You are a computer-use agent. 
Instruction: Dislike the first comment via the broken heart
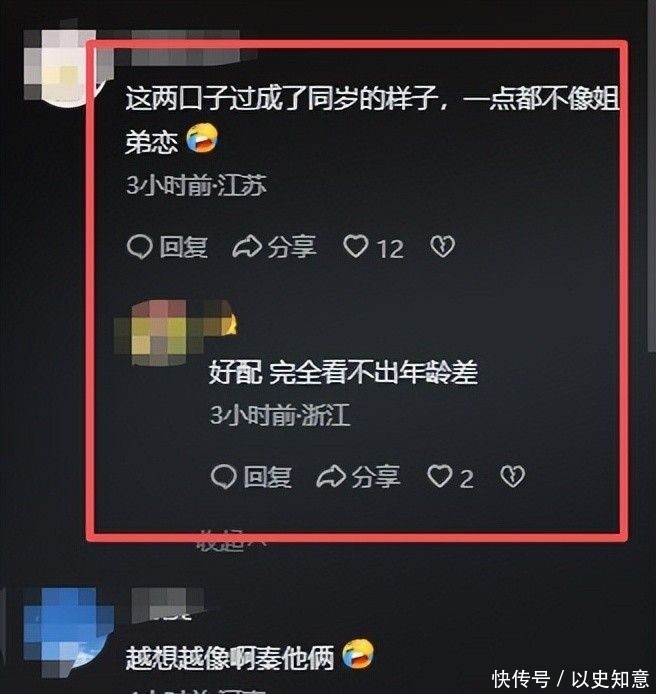[443, 247]
